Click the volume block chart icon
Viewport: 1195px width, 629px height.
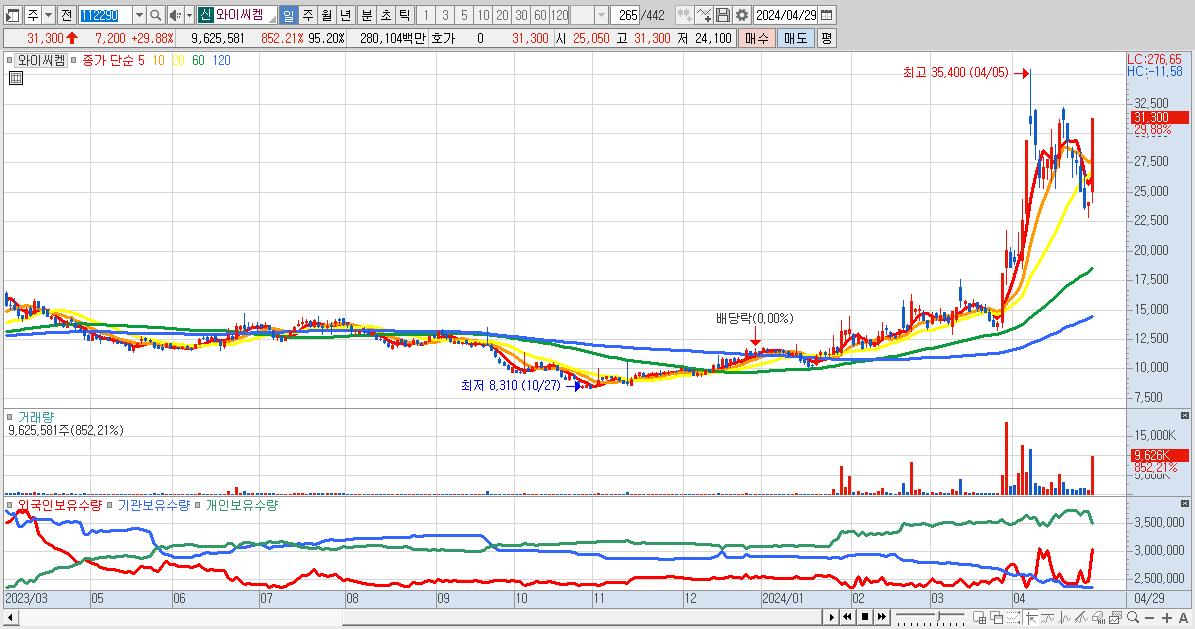click(x=1098, y=617)
